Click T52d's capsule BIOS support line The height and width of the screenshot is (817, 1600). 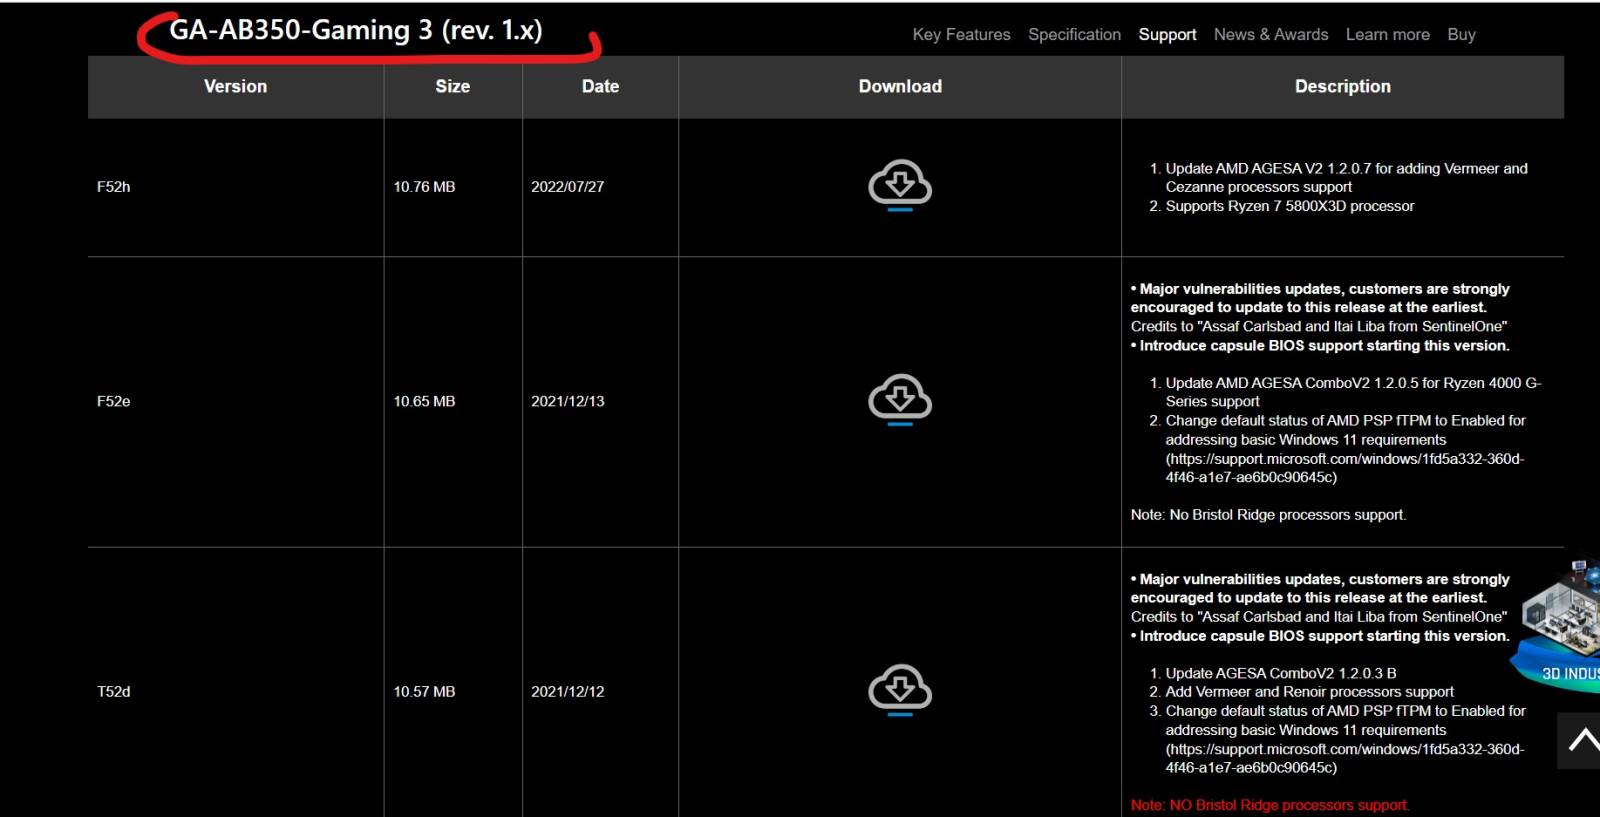tap(1320, 635)
